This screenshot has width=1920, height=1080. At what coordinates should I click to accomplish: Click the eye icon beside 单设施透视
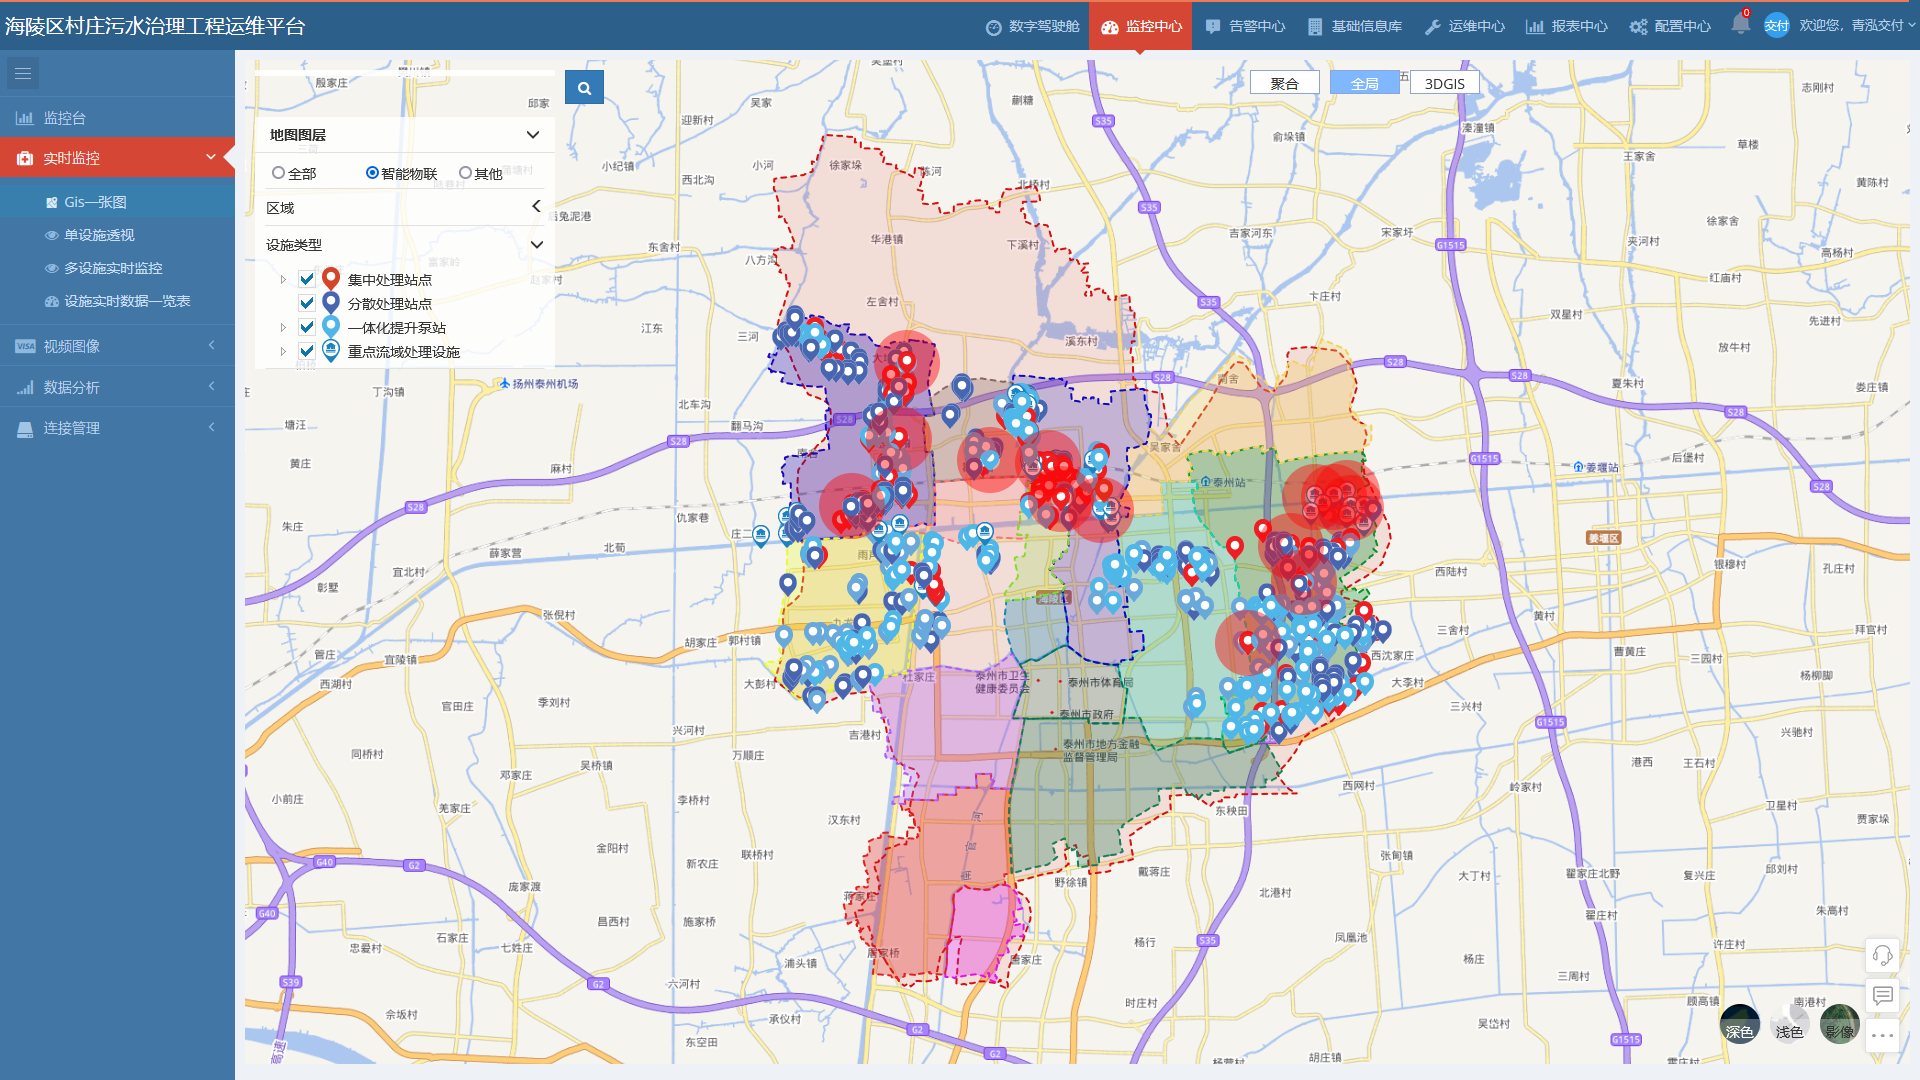click(x=52, y=235)
